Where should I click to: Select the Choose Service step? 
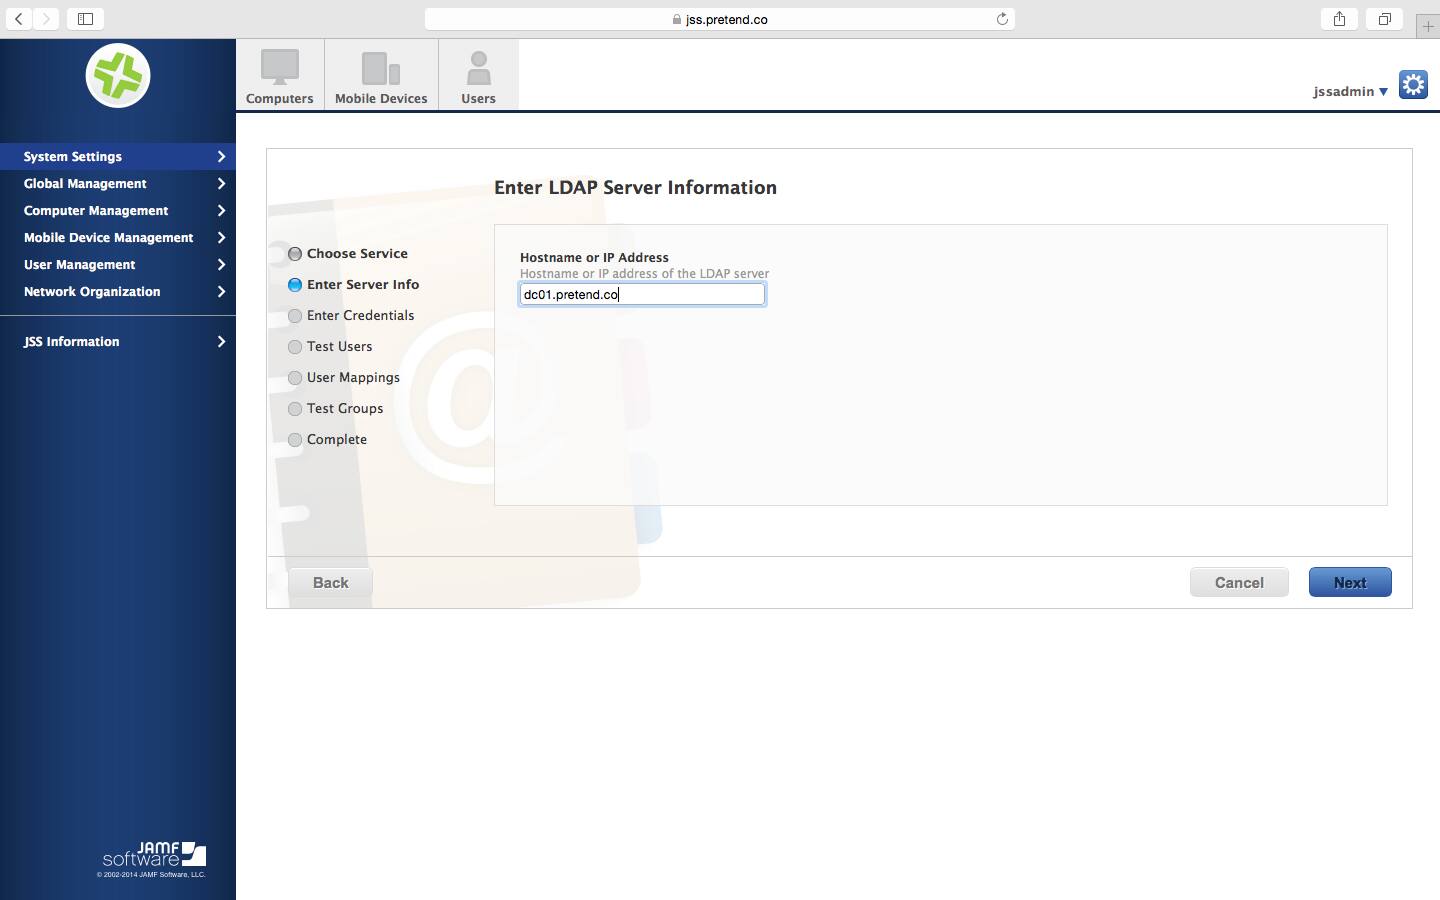pos(348,254)
